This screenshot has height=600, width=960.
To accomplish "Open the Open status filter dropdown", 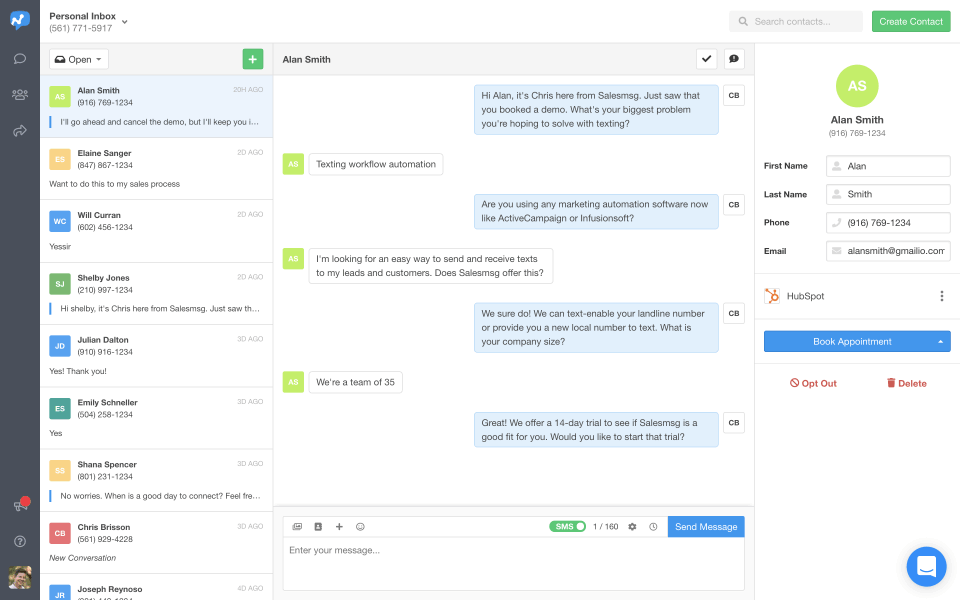I will (x=79, y=59).
